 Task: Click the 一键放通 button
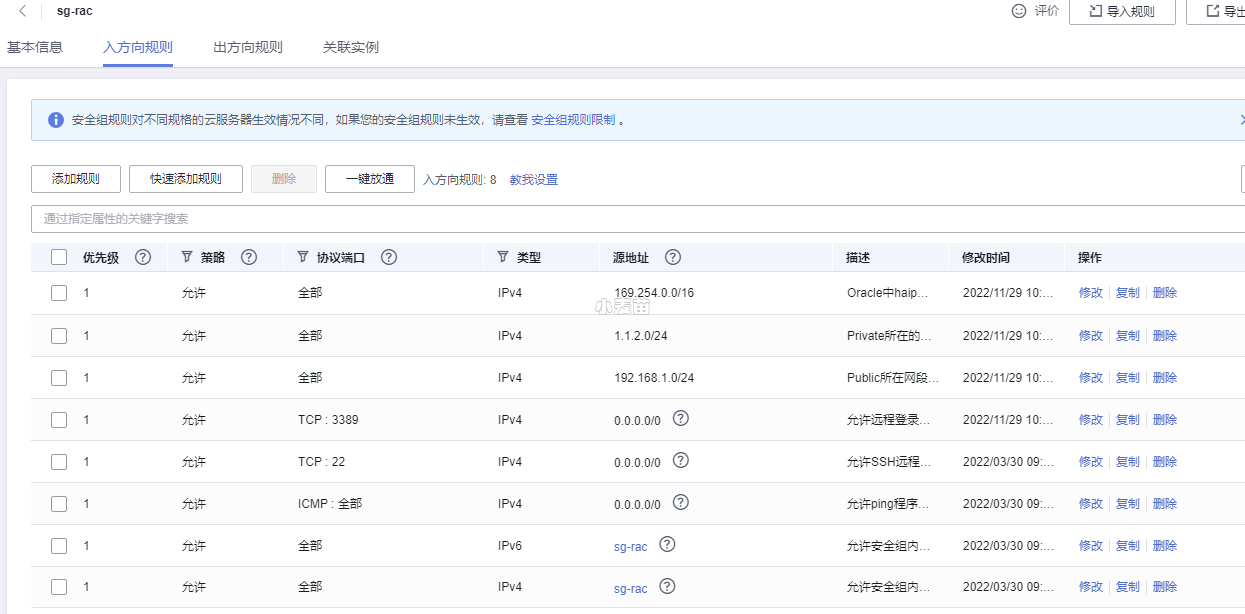tap(370, 179)
